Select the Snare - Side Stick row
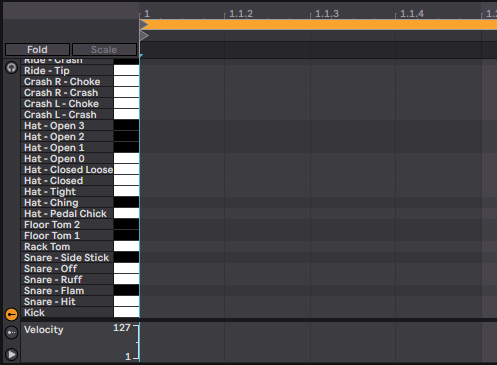The height and width of the screenshot is (365, 497). click(67, 258)
